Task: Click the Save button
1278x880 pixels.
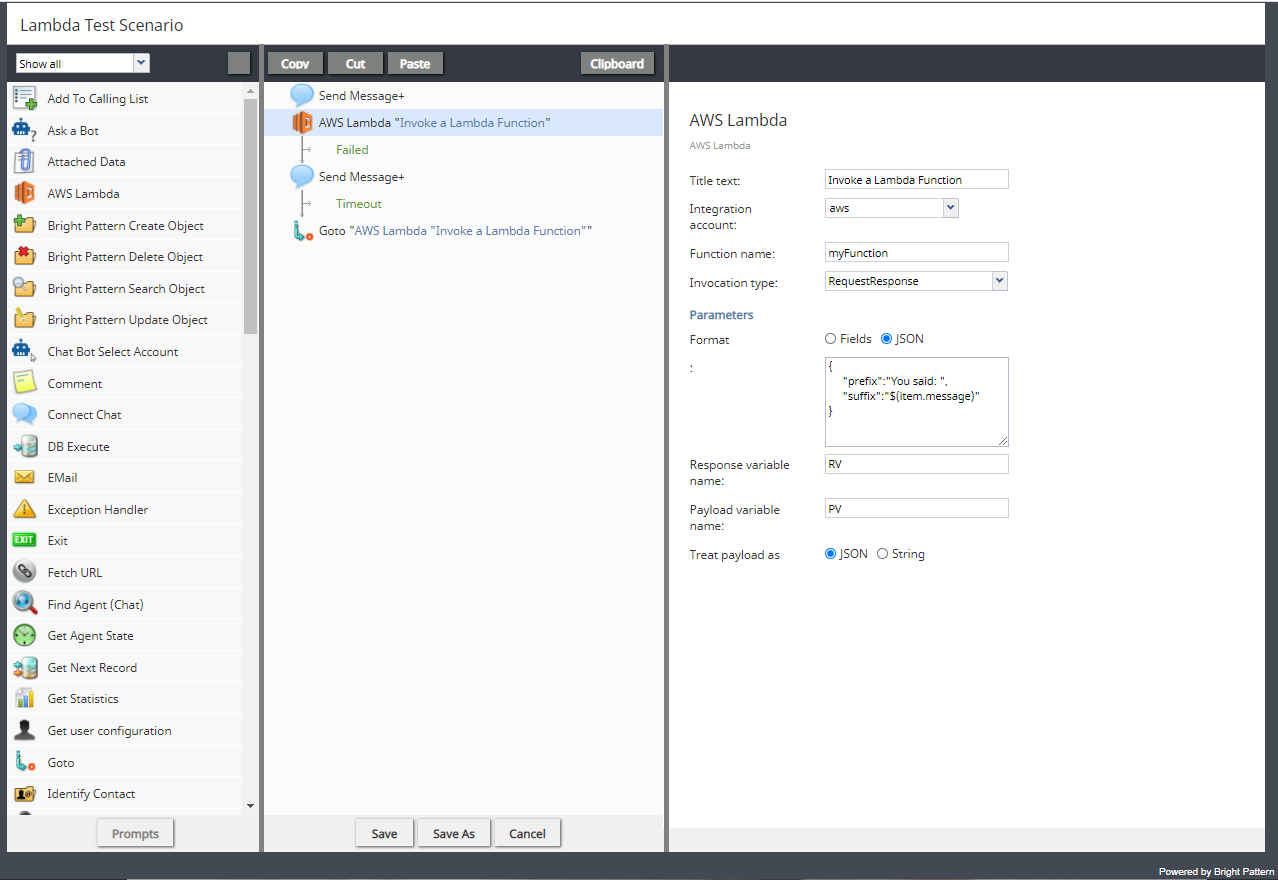Action: tap(384, 833)
